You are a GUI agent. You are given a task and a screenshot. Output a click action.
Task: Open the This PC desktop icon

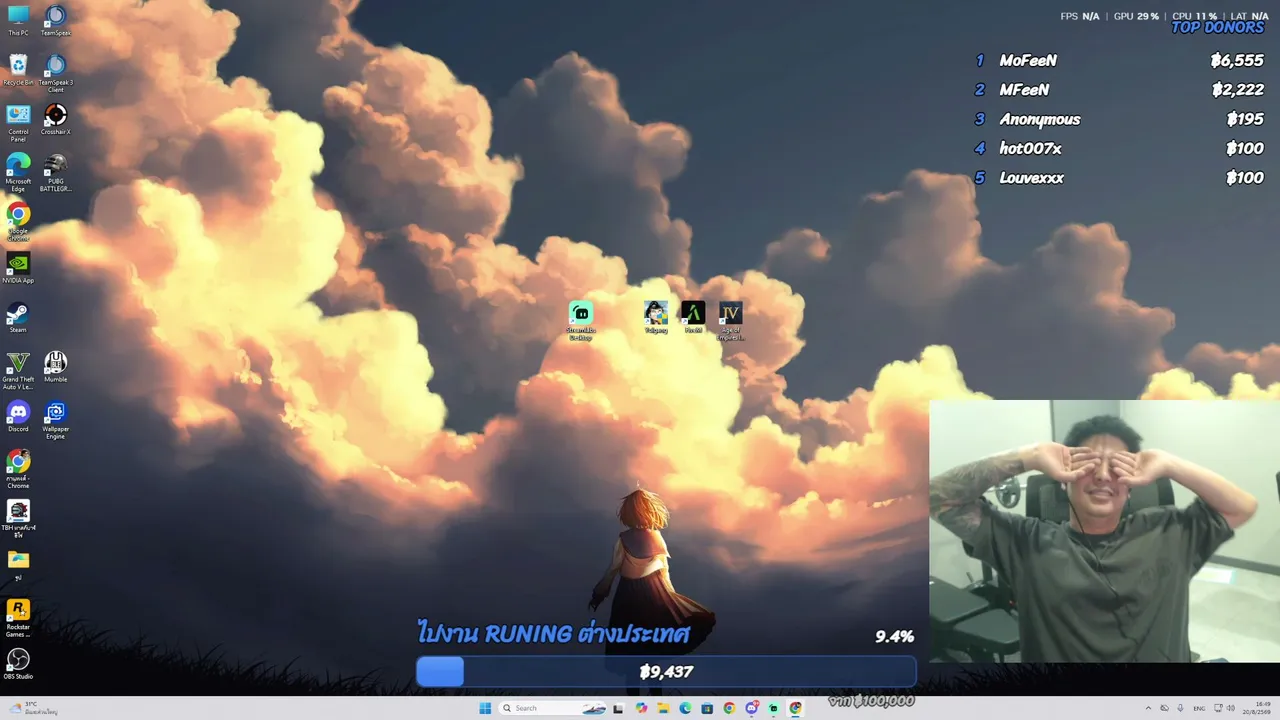tap(18, 20)
